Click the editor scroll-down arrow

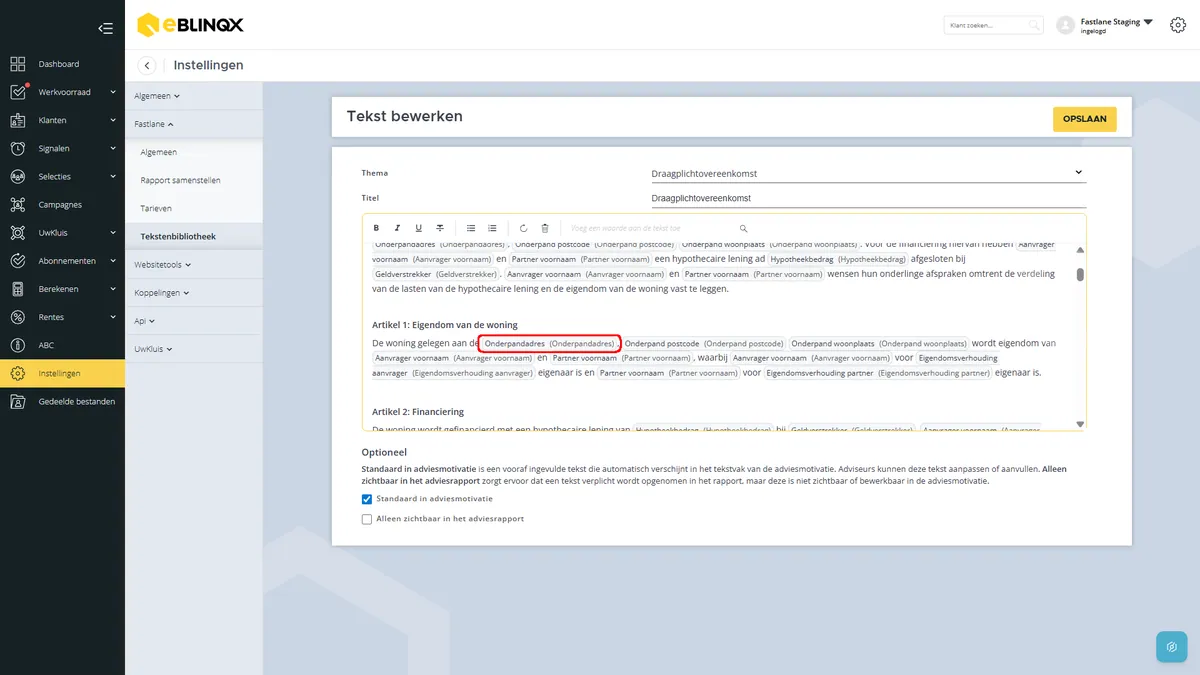point(1080,424)
